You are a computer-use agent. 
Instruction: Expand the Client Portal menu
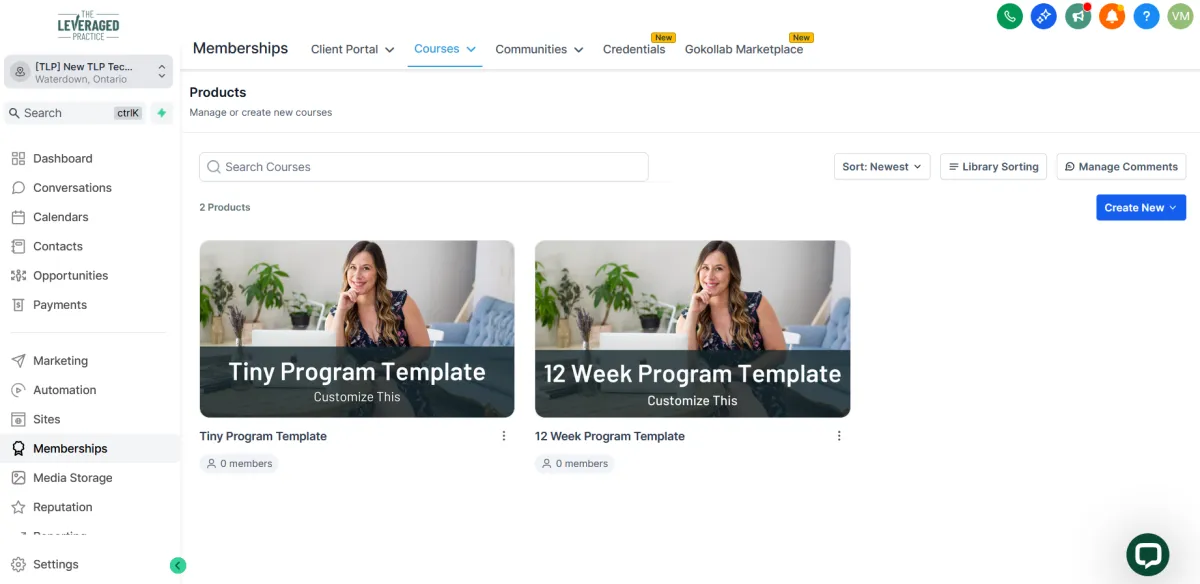tap(352, 49)
